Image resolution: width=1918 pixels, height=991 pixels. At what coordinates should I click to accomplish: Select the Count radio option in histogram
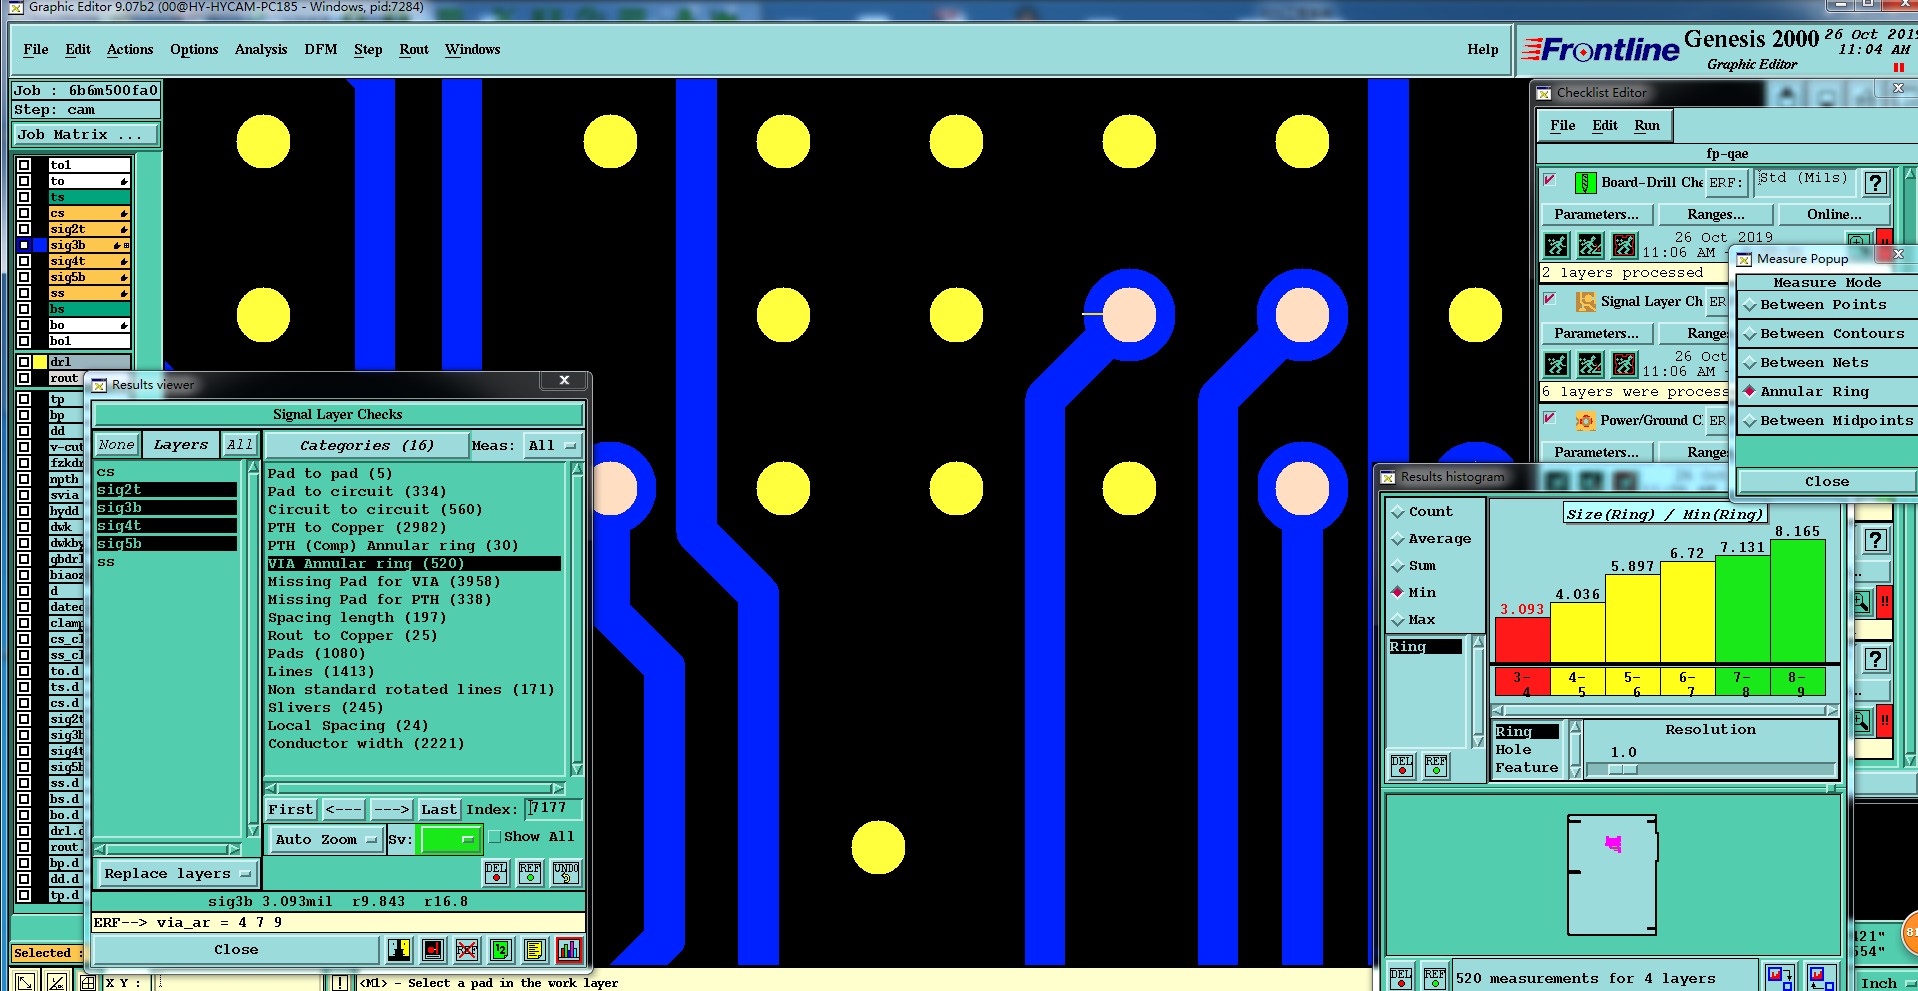click(1421, 512)
